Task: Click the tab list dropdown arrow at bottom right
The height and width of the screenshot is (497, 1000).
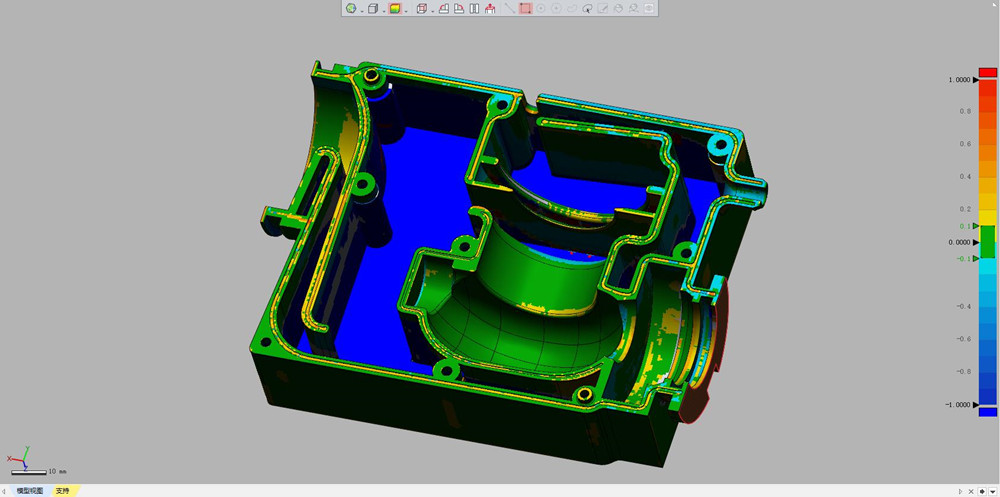Action: (992, 491)
